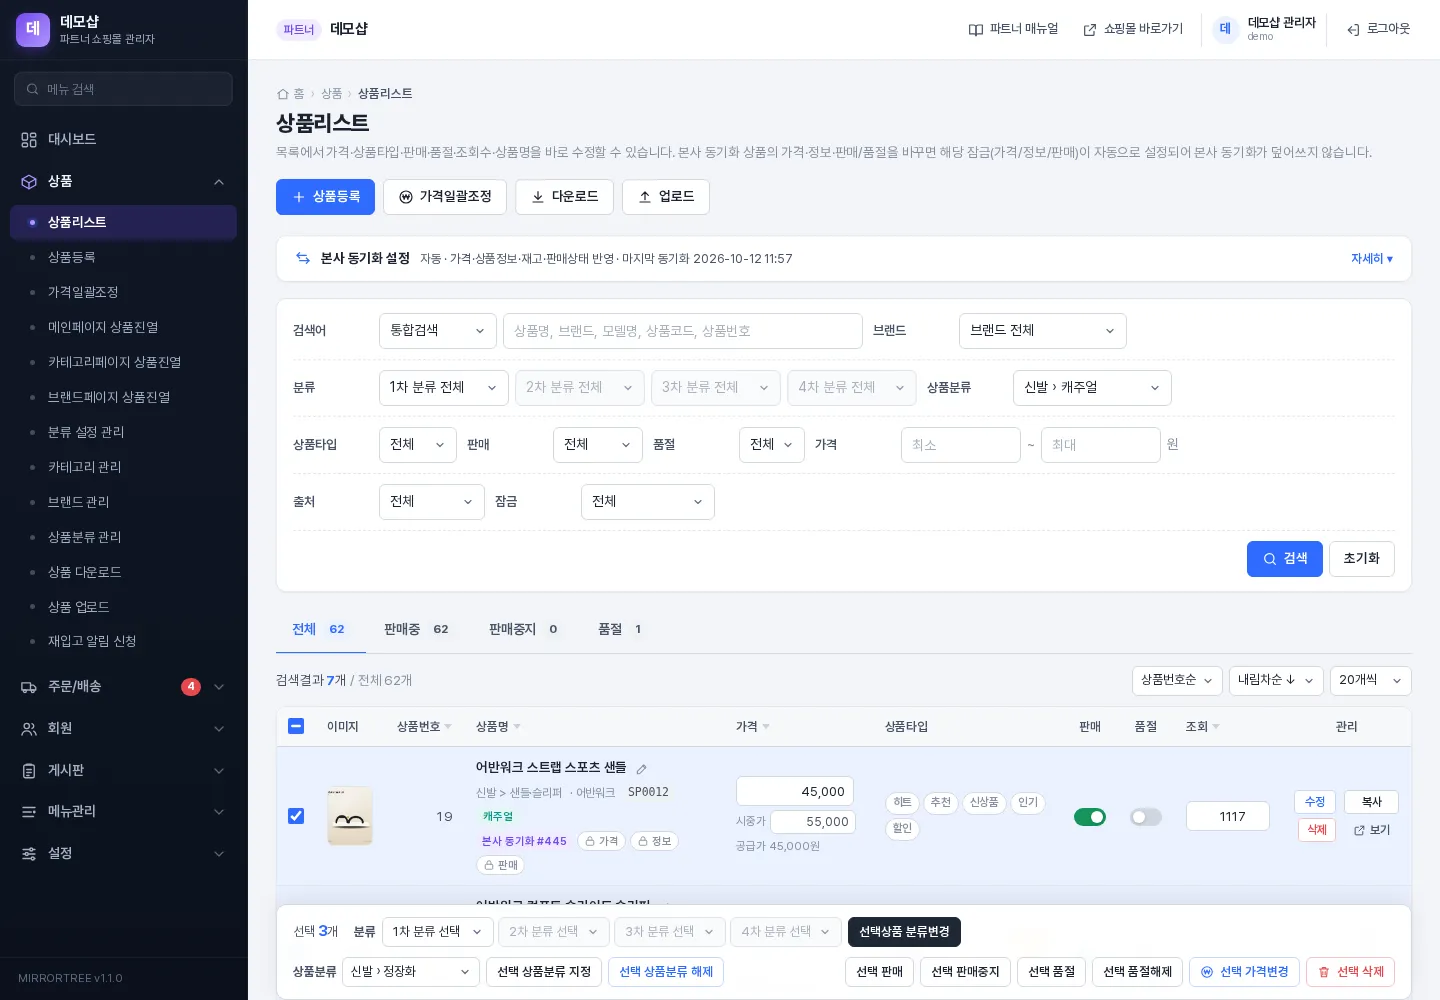Image resolution: width=1440 pixels, height=1000 pixels.
Task: Click the 검색어 text input field
Action: coord(683,331)
